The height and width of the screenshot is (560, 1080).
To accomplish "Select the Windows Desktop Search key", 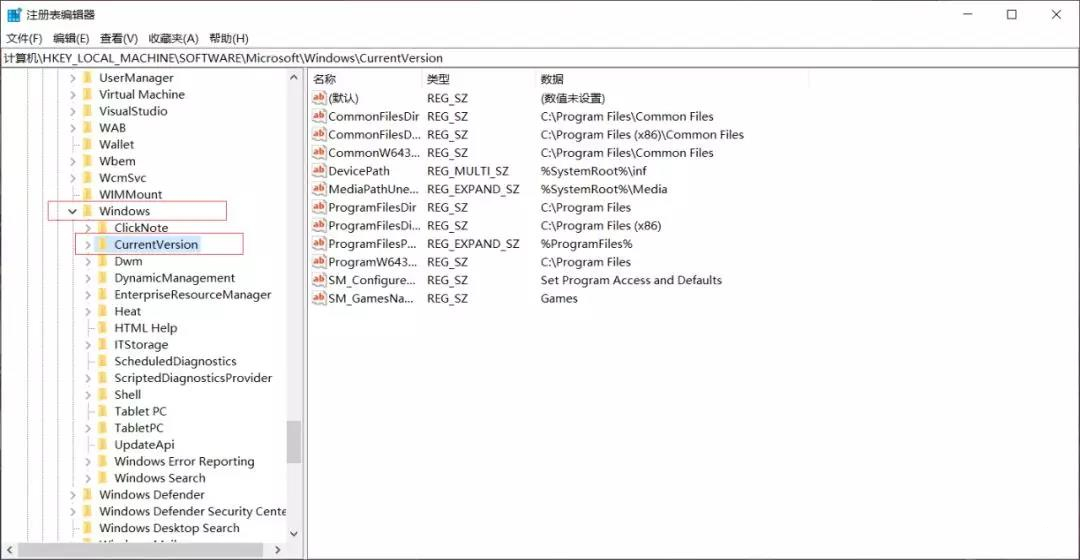I will 169,528.
